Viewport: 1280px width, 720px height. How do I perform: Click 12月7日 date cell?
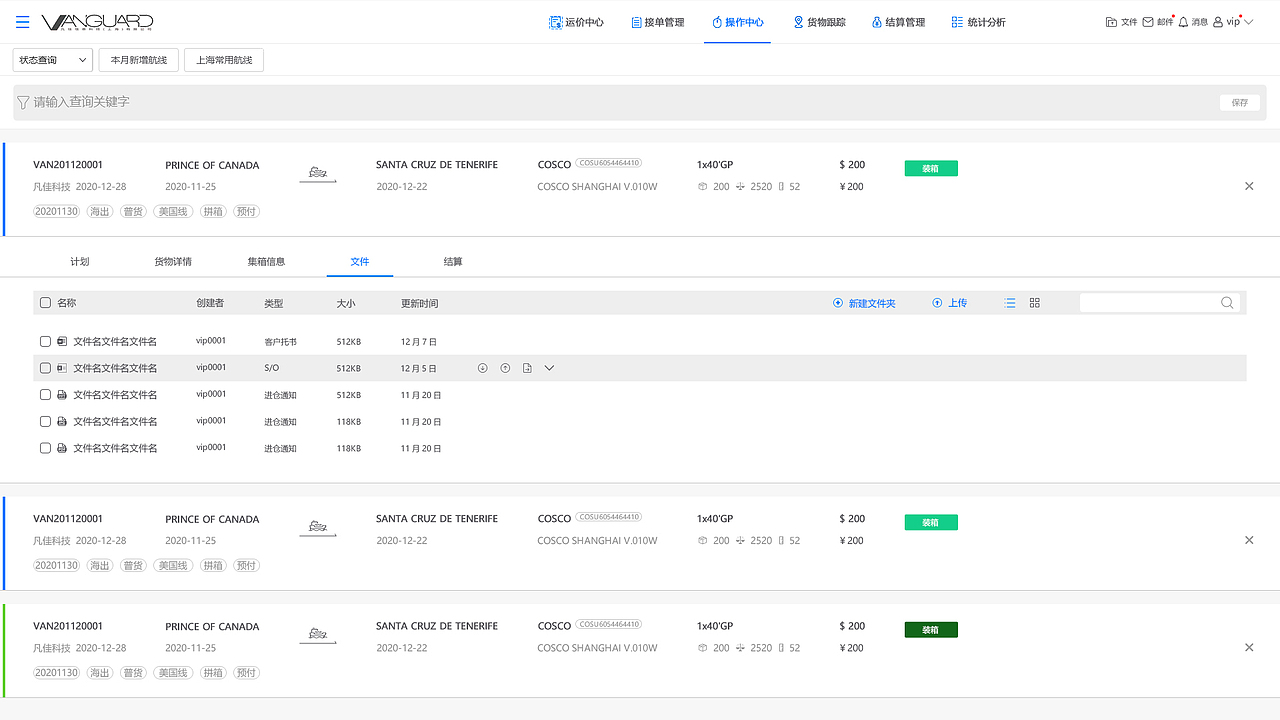[419, 342]
